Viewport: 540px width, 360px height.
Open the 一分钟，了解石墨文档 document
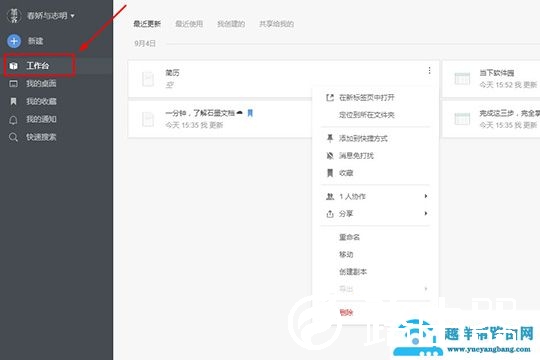pyautogui.click(x=200, y=113)
